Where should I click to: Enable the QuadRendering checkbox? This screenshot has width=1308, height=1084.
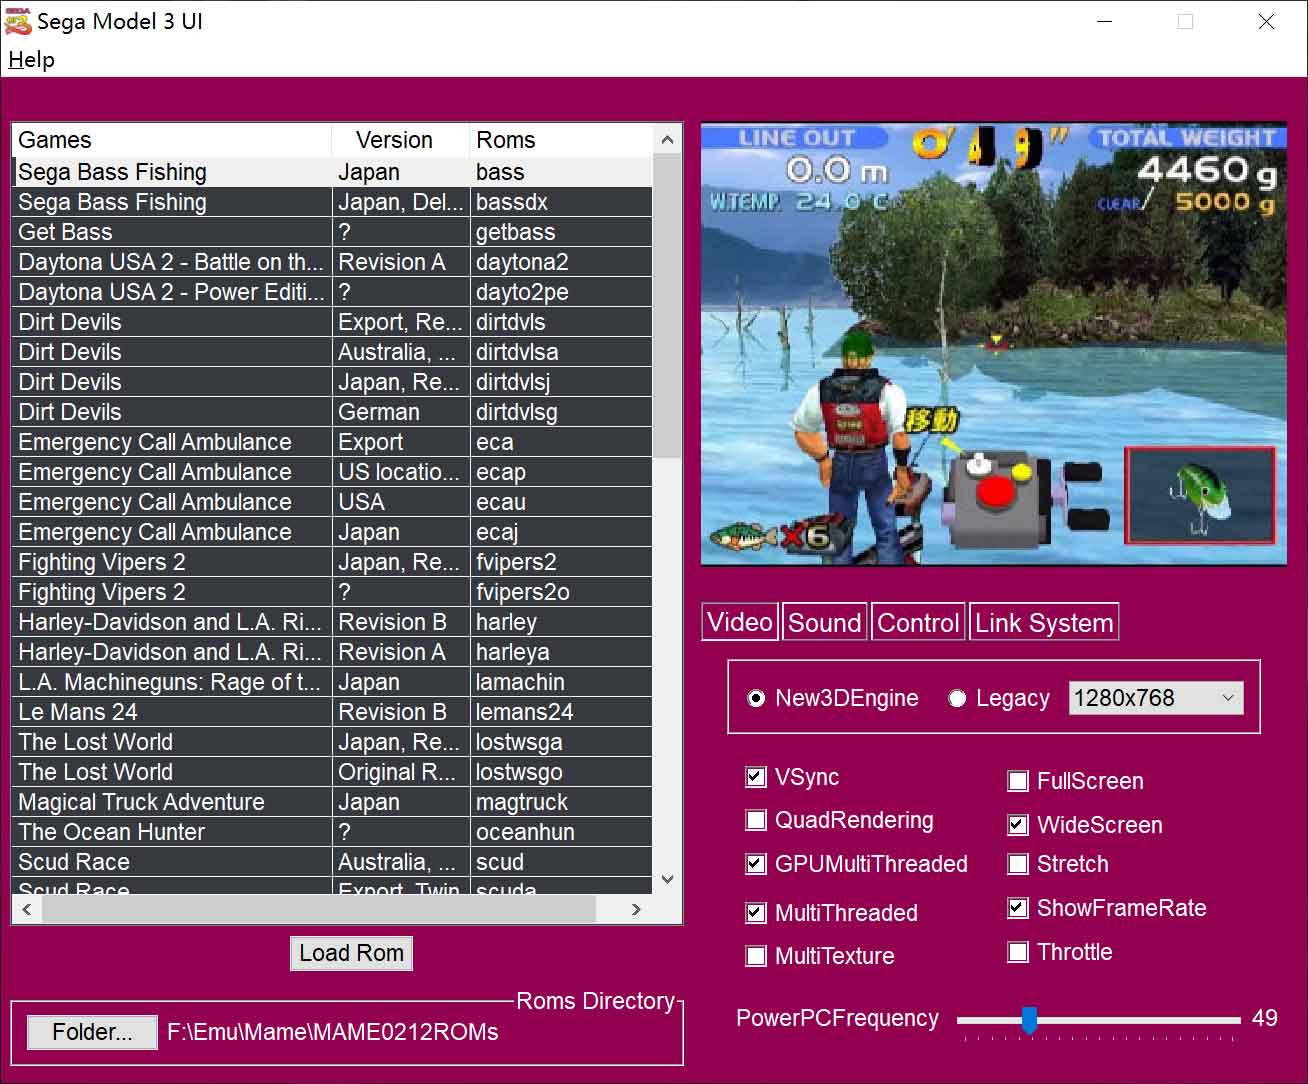point(756,821)
